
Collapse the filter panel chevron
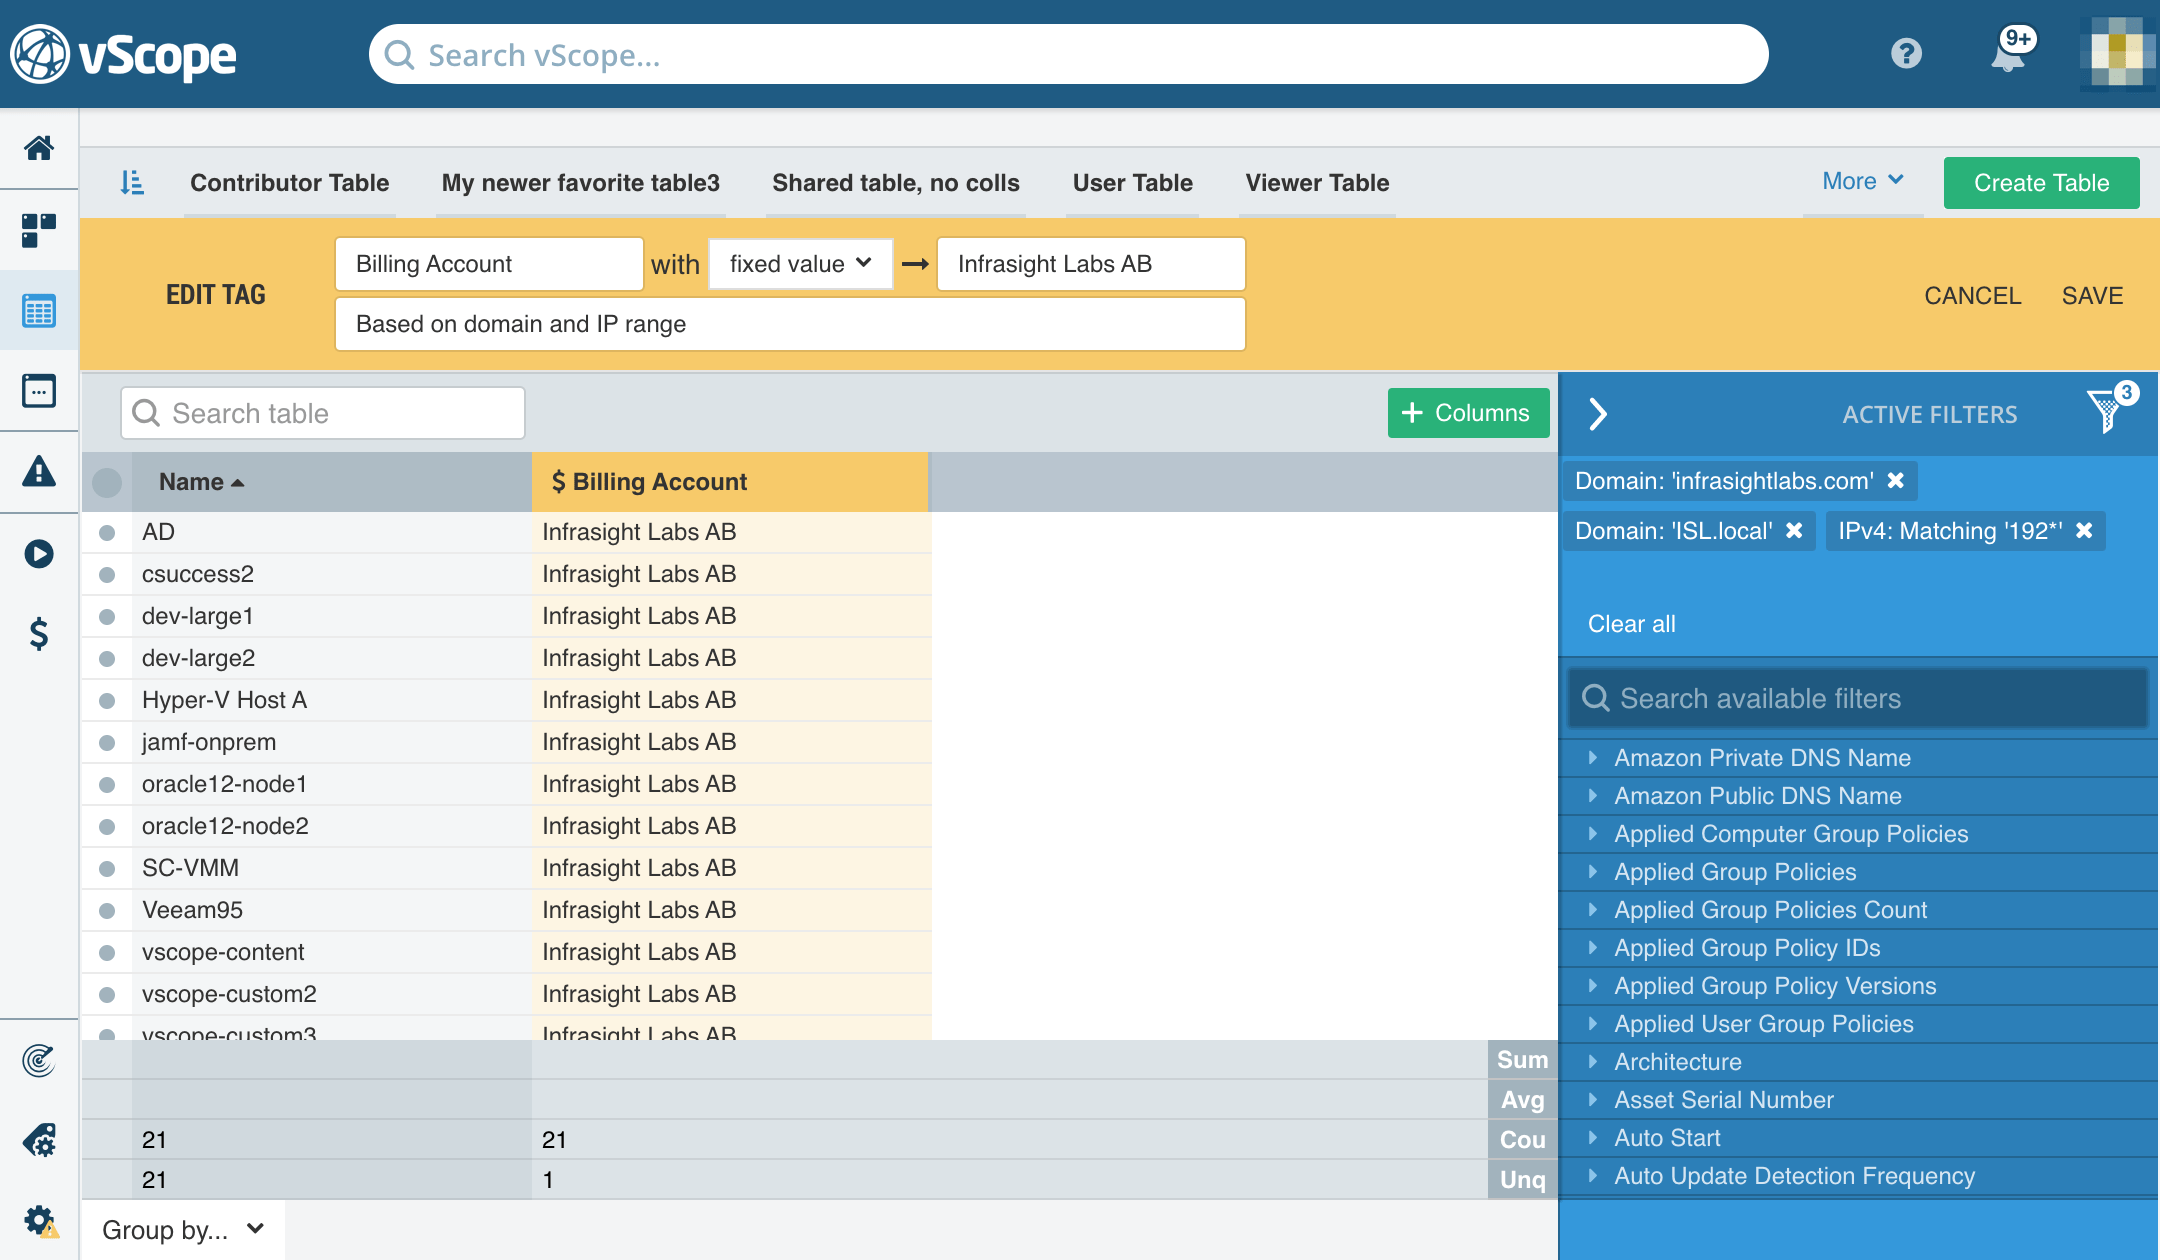(x=1598, y=413)
